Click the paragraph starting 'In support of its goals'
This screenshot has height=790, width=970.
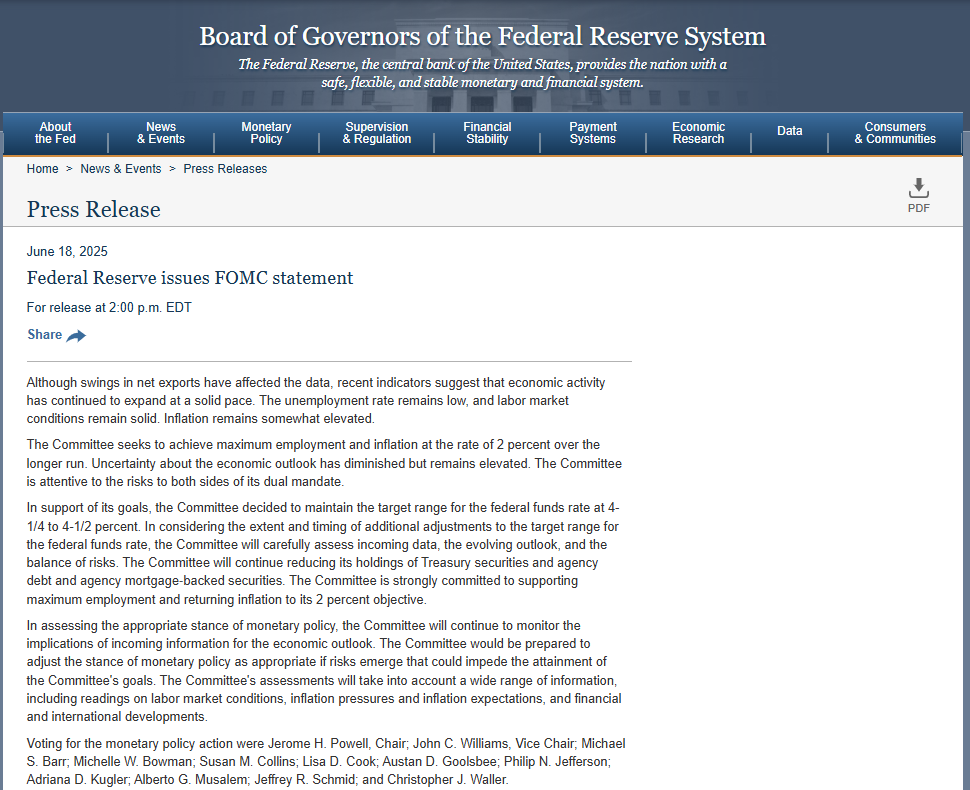point(323,554)
